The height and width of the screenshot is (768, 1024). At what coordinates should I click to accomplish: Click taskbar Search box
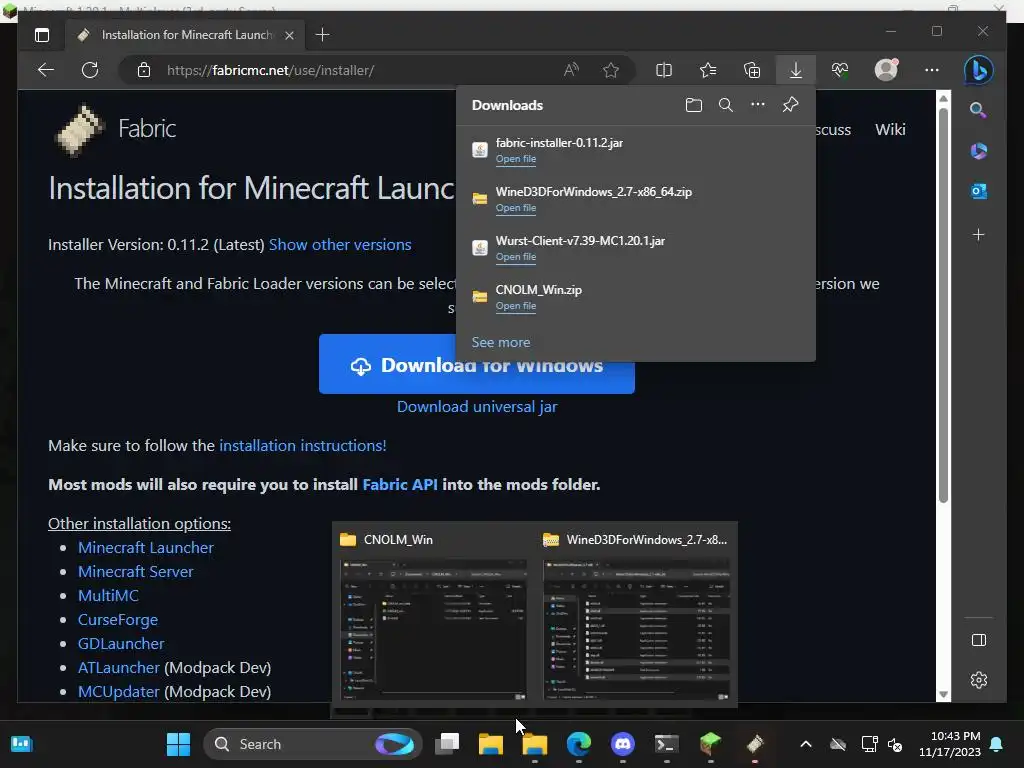pyautogui.click(x=312, y=744)
